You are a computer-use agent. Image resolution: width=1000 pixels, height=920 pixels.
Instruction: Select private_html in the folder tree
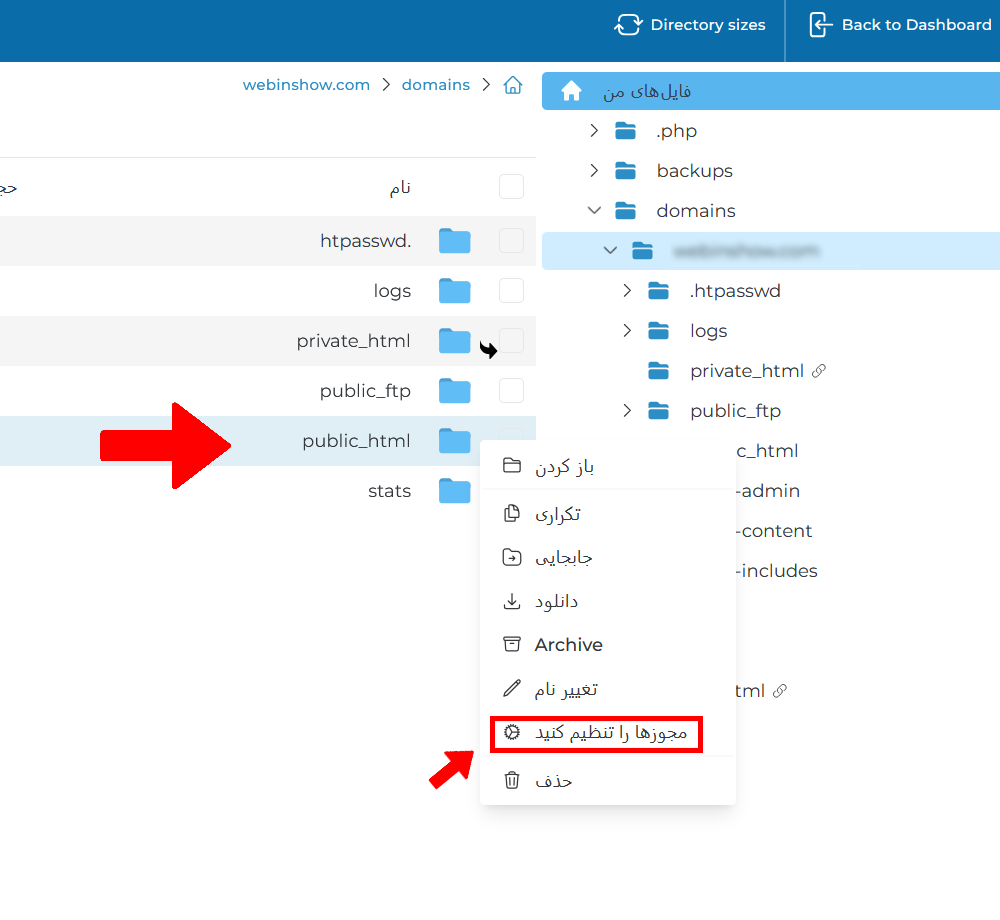(x=746, y=371)
